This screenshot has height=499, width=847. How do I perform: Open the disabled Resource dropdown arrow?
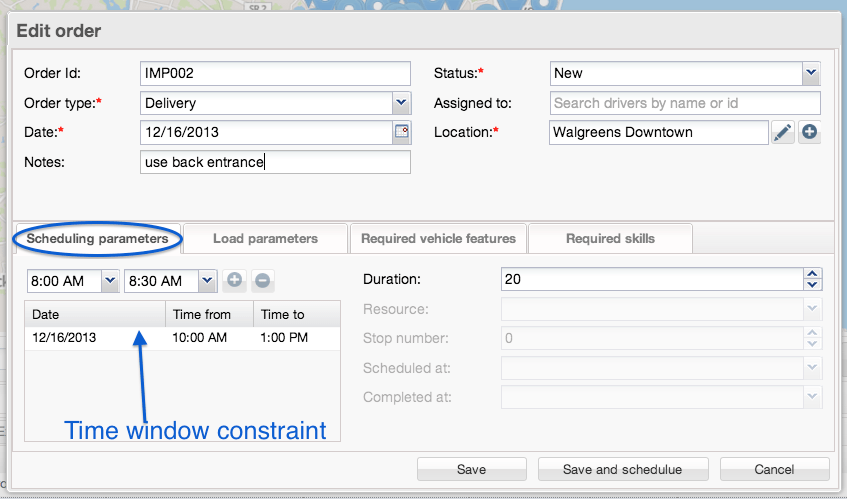[812, 309]
